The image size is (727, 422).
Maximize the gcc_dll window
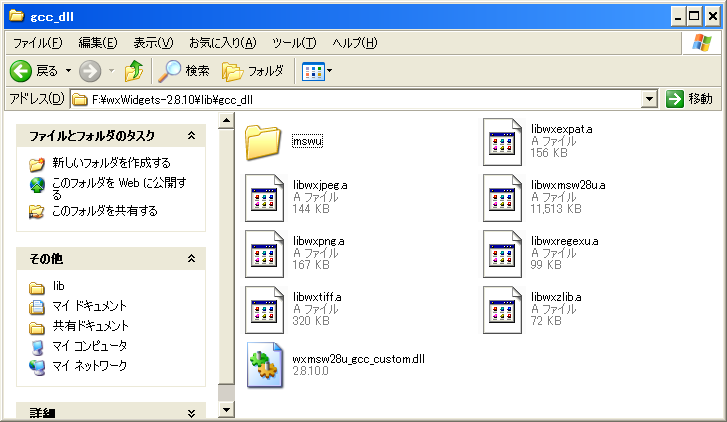[x=695, y=17]
